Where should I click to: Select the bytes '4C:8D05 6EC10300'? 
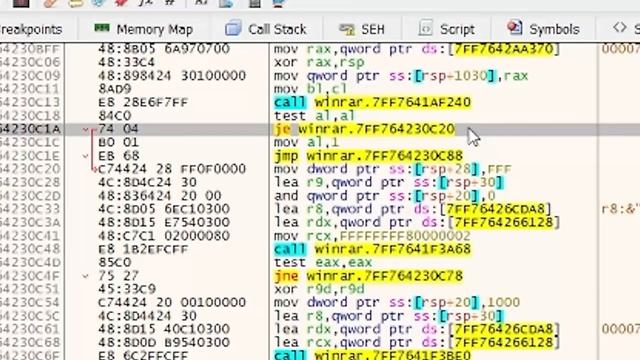click(164, 209)
